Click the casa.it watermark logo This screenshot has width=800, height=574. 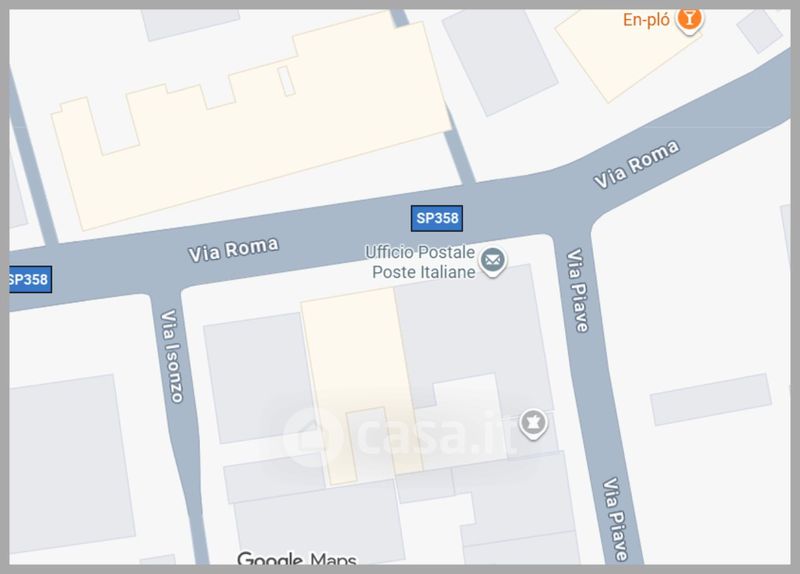pos(399,435)
